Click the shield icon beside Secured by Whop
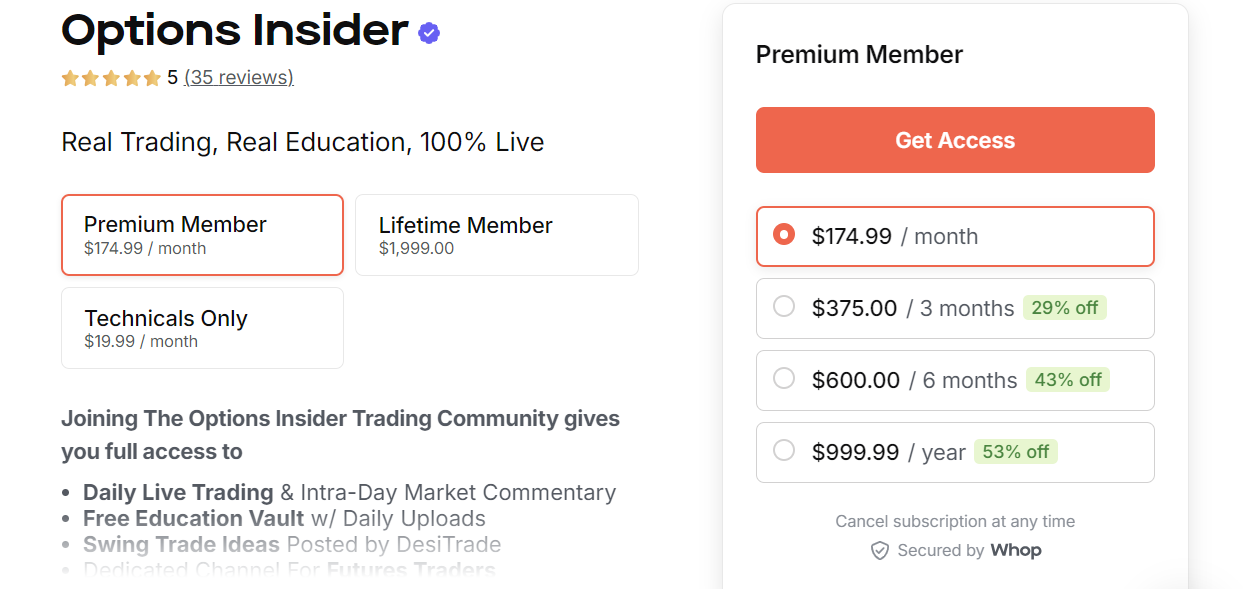The width and height of the screenshot is (1243, 589). (880, 550)
